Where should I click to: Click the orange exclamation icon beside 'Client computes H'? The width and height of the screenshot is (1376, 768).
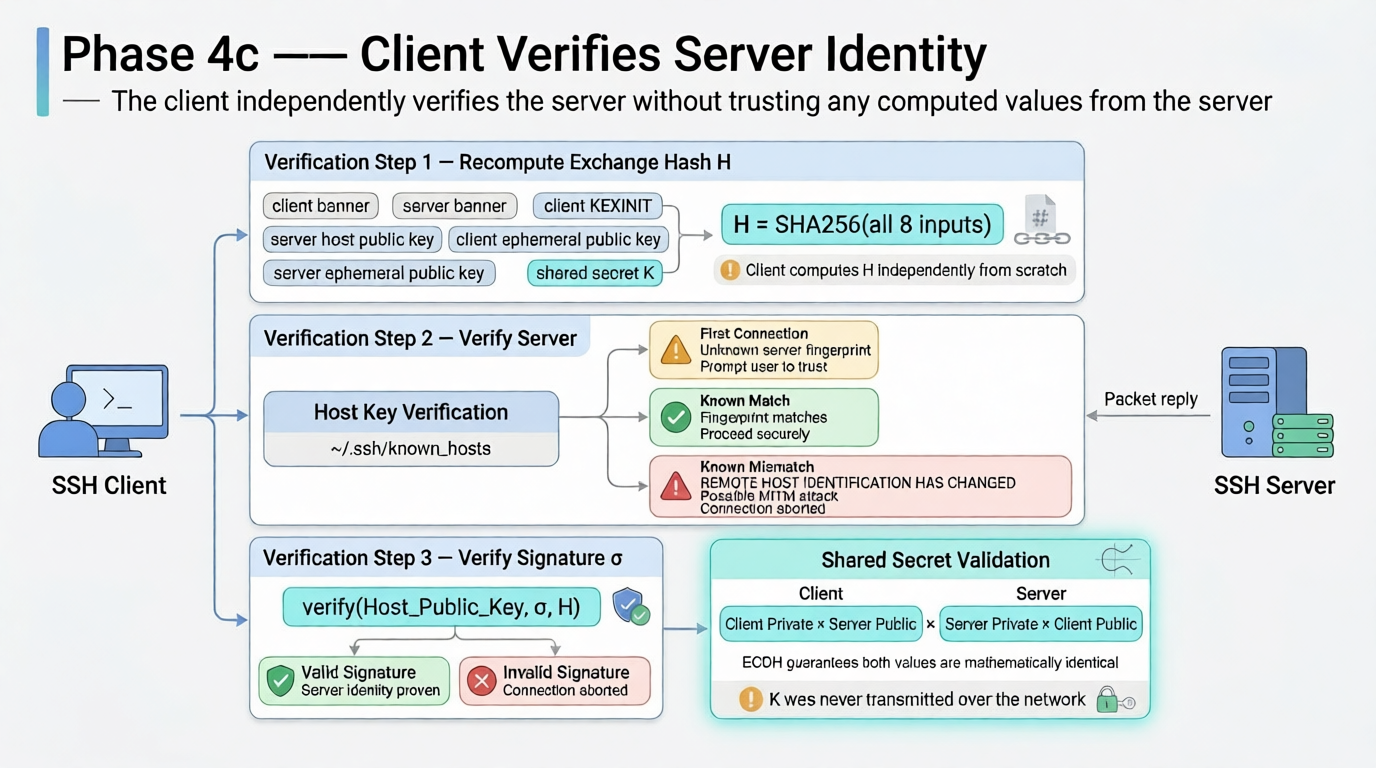(730, 270)
